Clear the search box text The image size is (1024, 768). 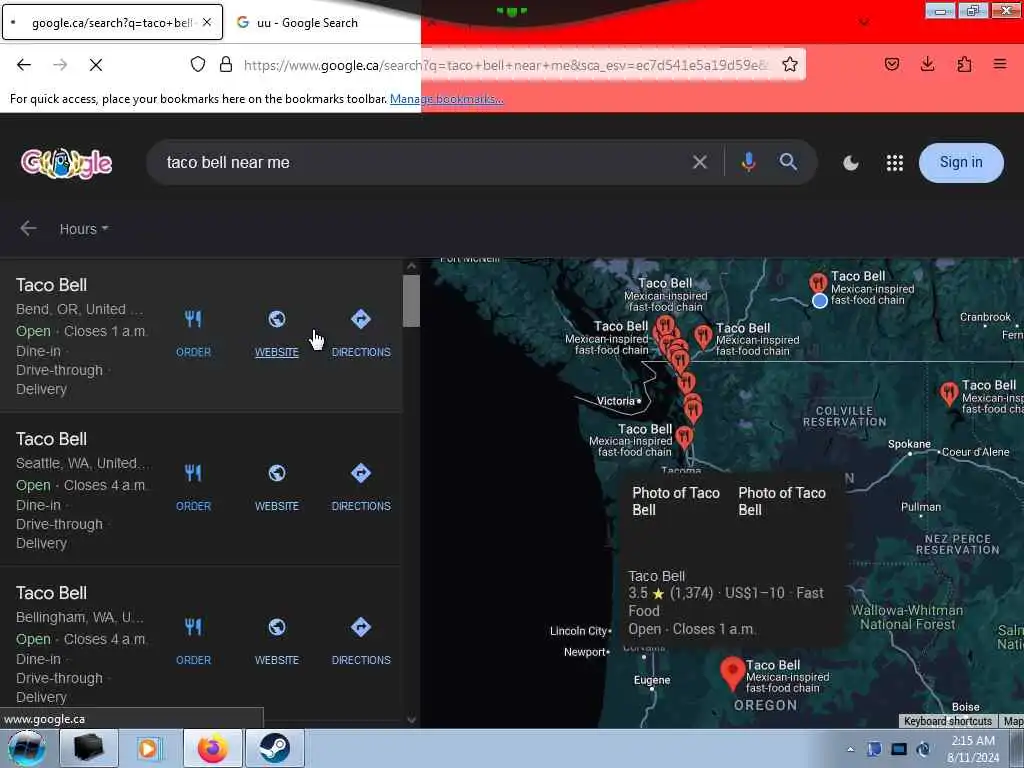point(699,162)
